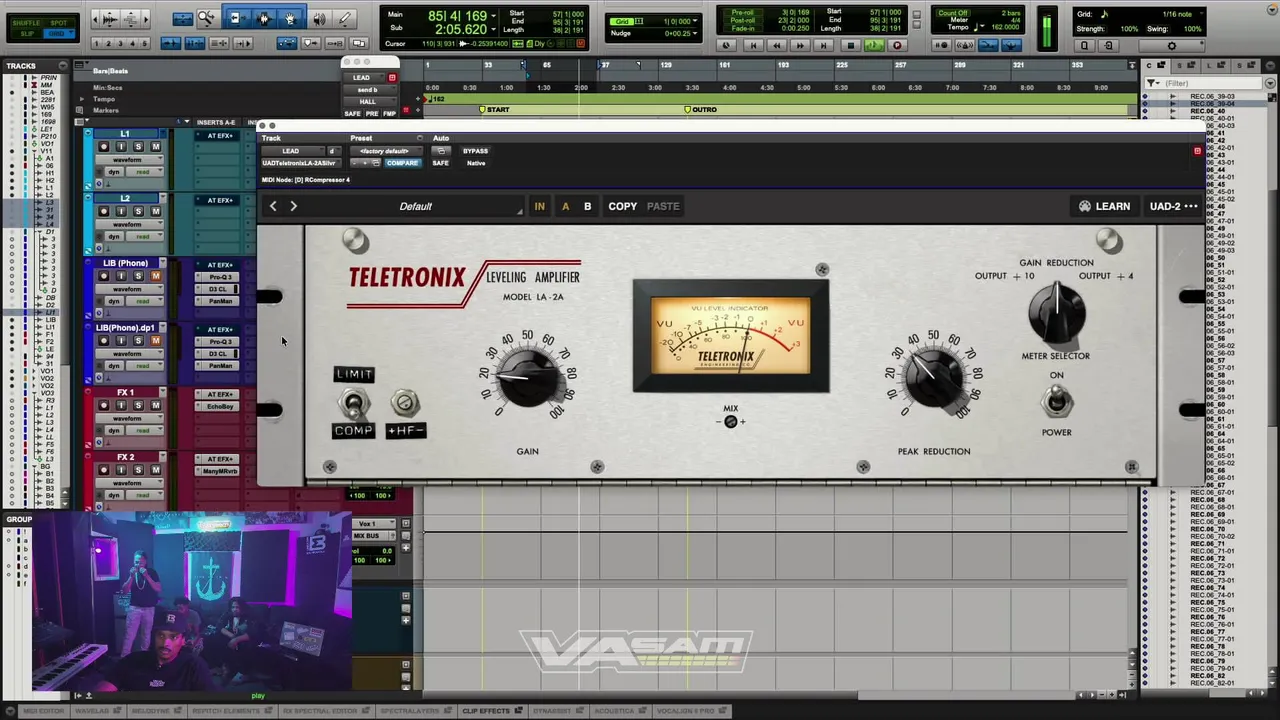This screenshot has width=1280, height=720.
Task: Click the Pro-Q 3 insert on LIB (Phone)
Action: click(x=220, y=277)
